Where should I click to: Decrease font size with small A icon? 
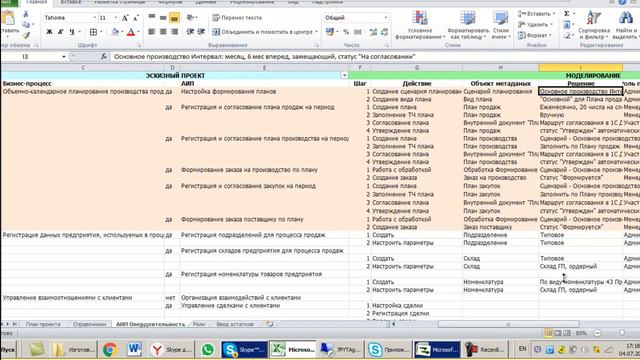coord(136,18)
